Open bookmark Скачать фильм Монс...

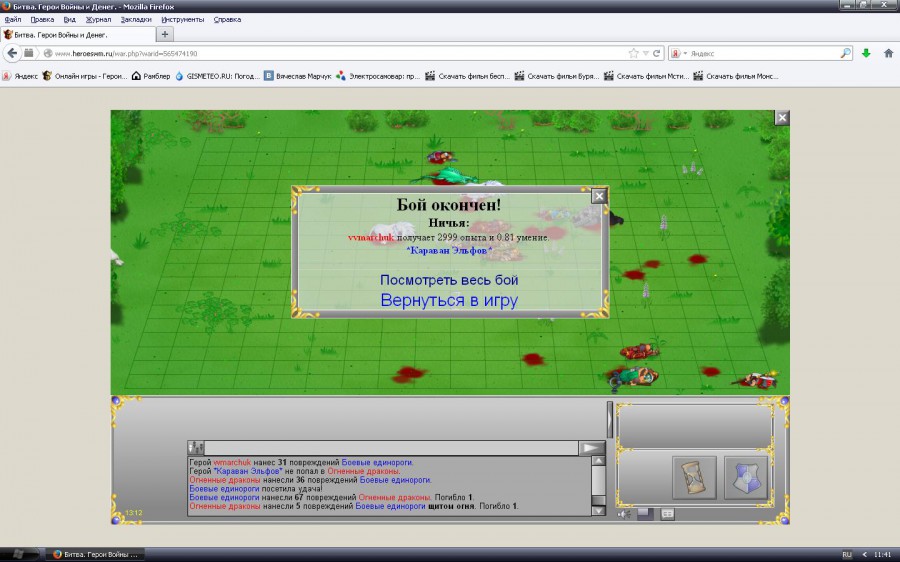pyautogui.click(x=736, y=76)
